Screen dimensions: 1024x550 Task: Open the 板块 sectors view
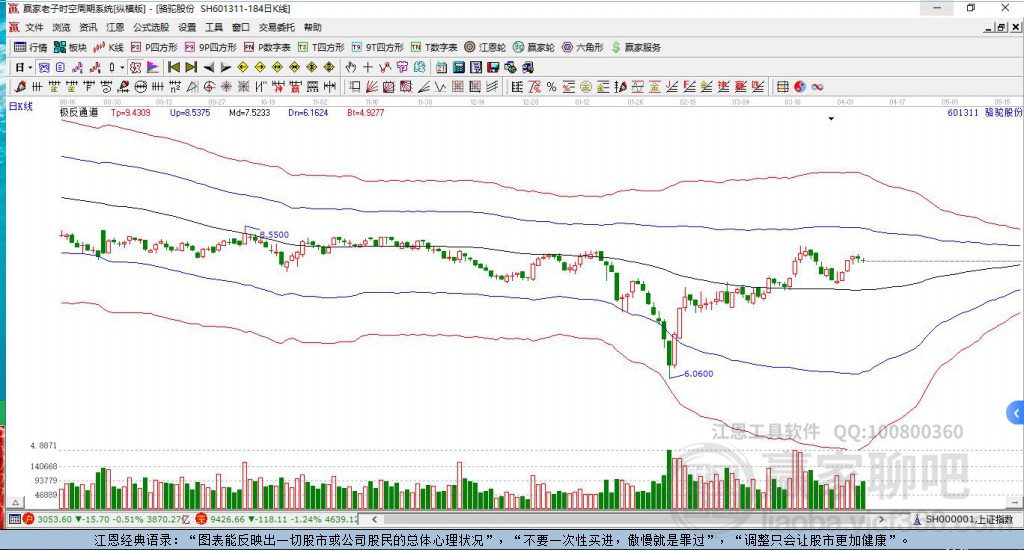click(x=71, y=47)
